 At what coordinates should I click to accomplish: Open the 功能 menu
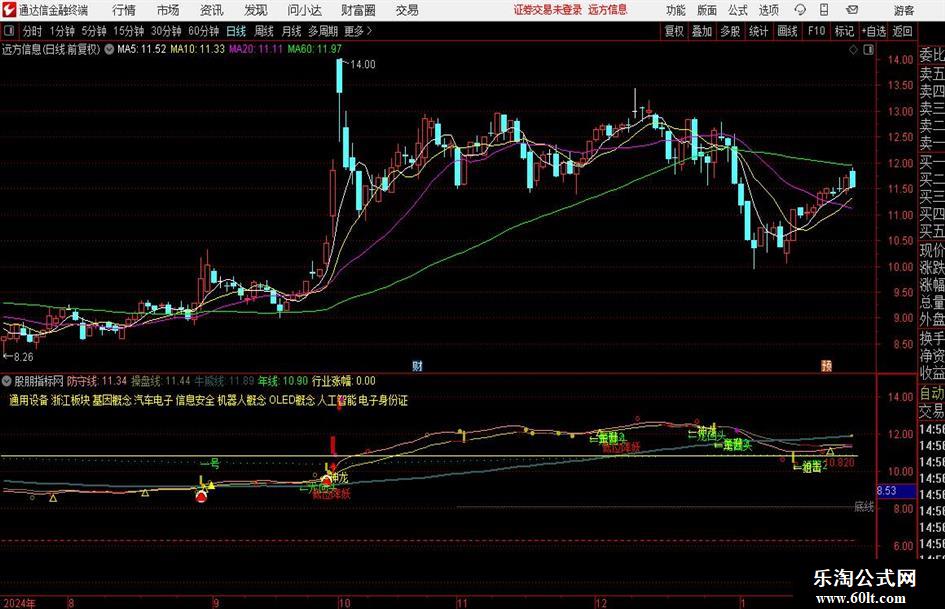tap(676, 10)
